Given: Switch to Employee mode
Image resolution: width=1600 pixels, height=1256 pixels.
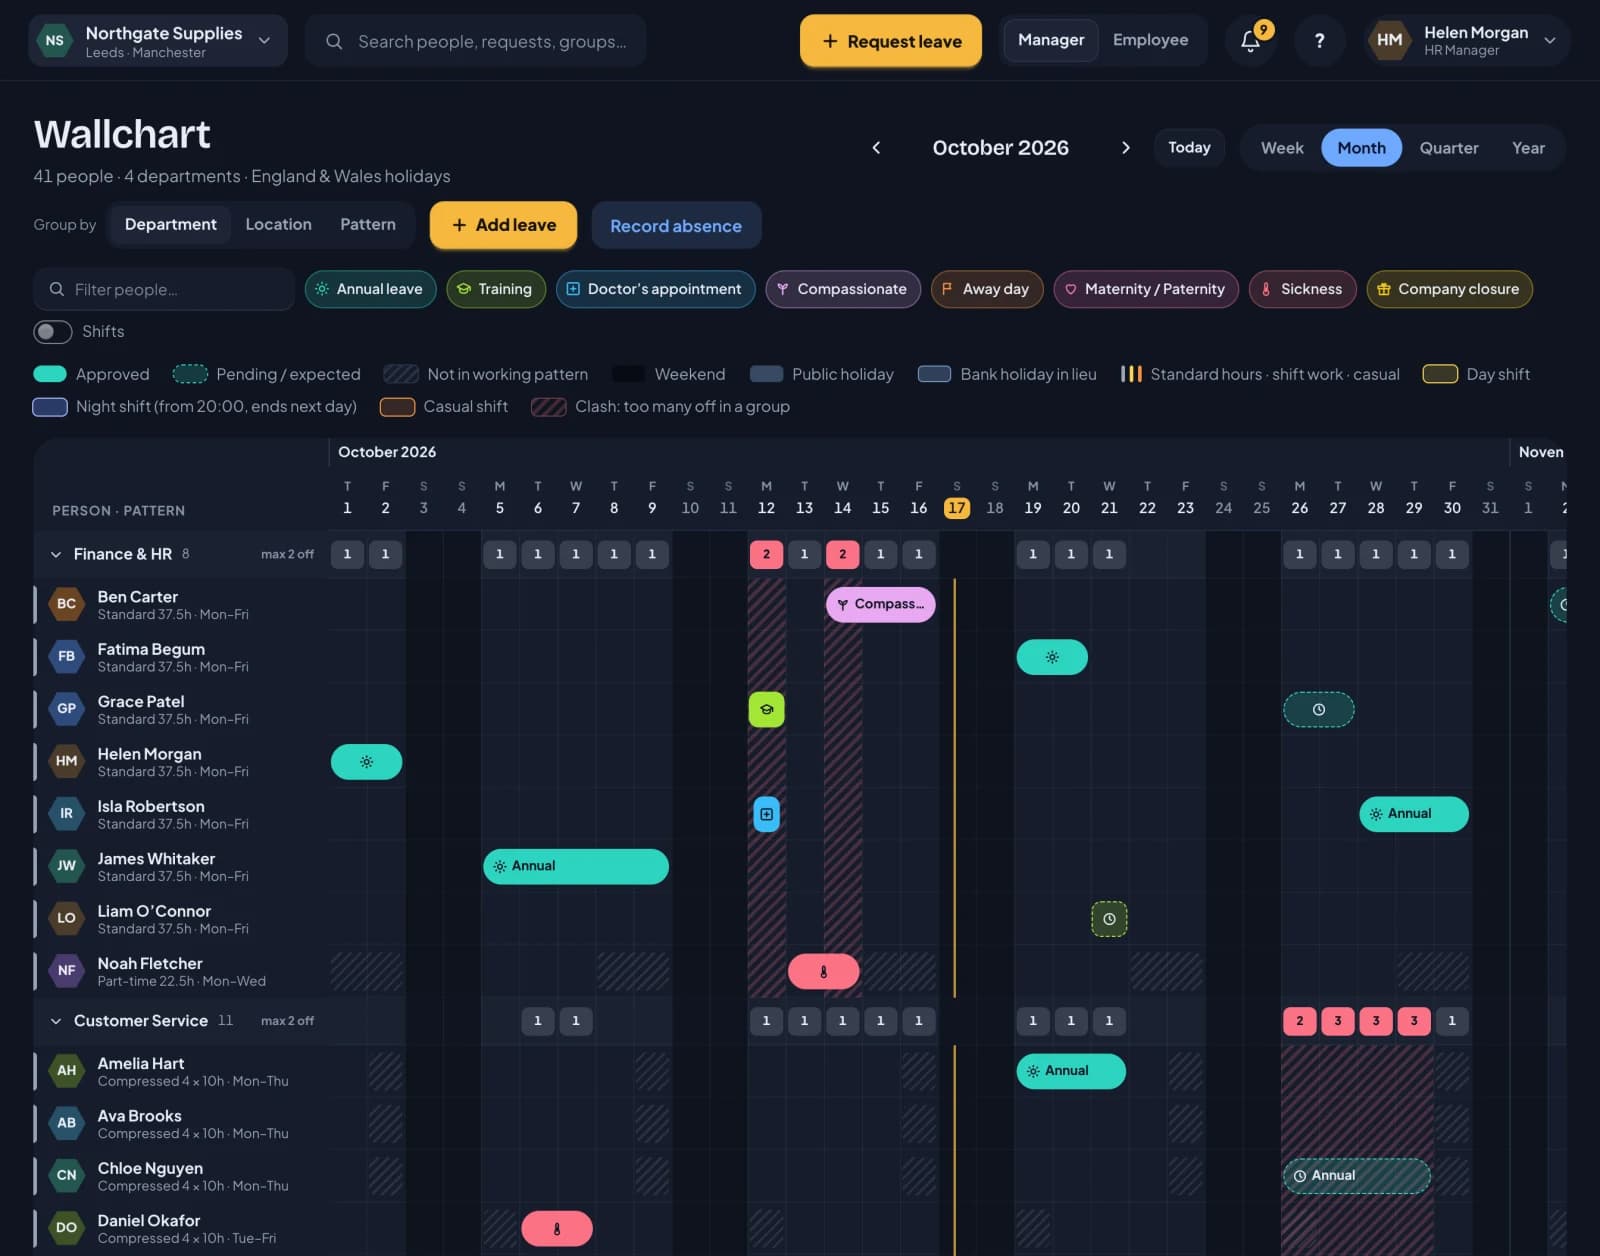Looking at the screenshot, I should click(x=1150, y=40).
